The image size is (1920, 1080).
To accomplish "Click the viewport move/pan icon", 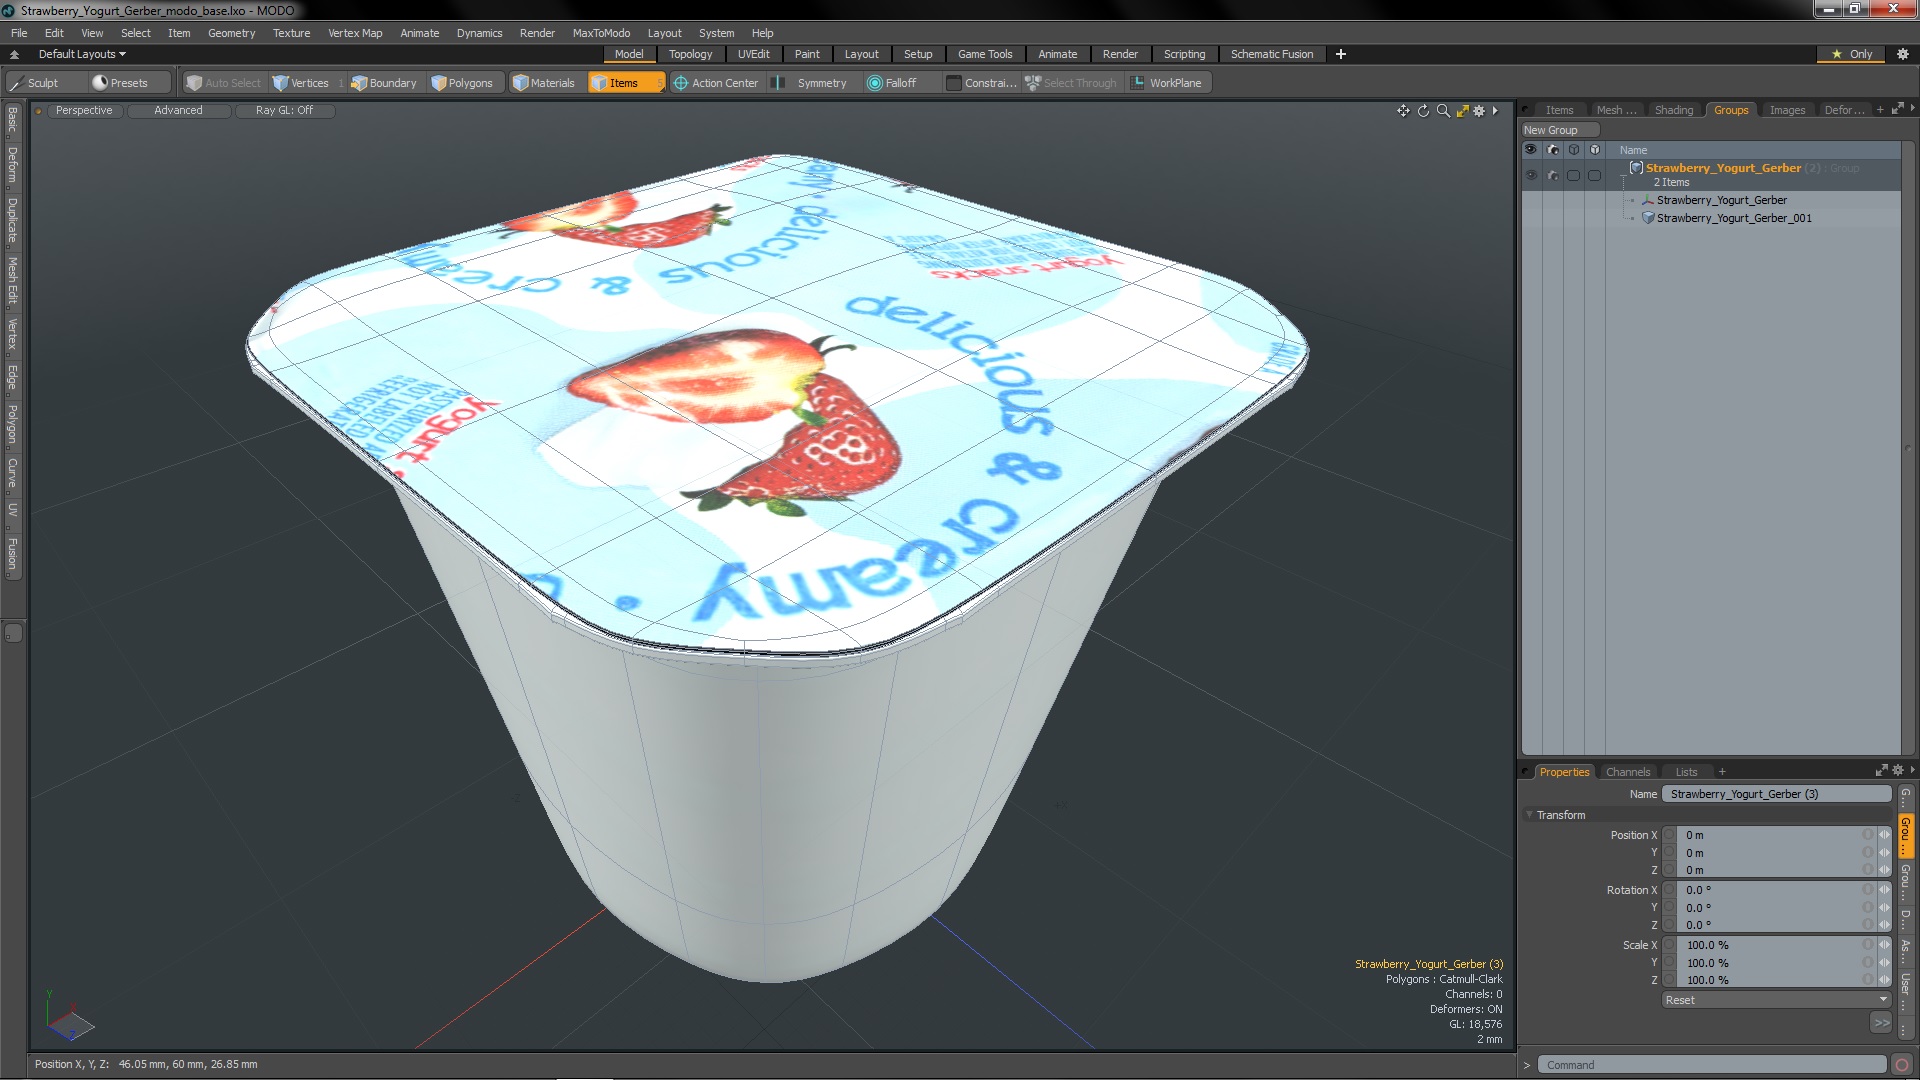I will tap(1403, 111).
